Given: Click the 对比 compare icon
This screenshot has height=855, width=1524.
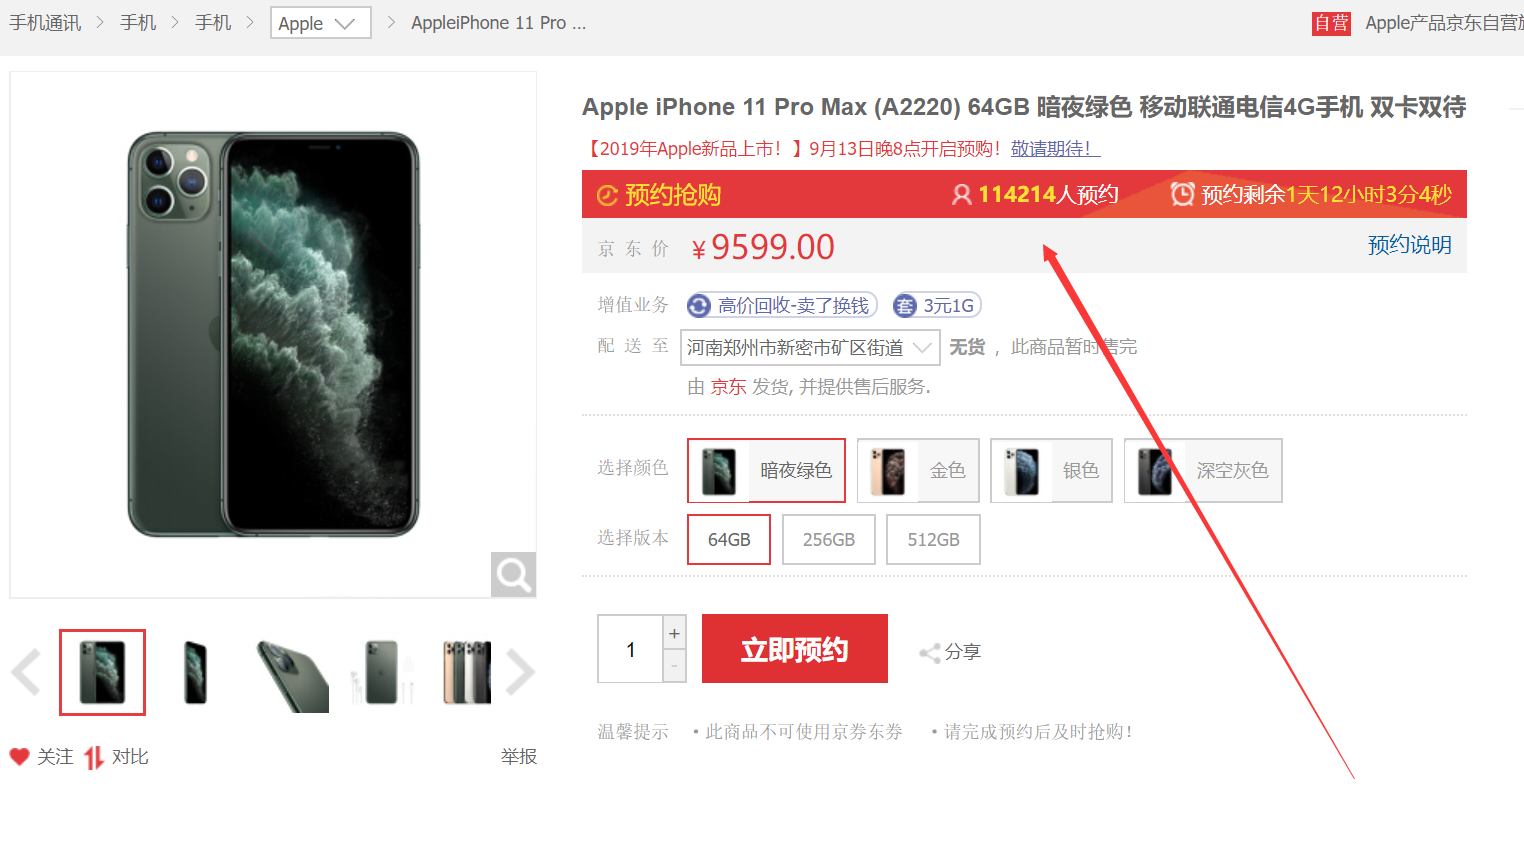Looking at the screenshot, I should click(x=93, y=758).
